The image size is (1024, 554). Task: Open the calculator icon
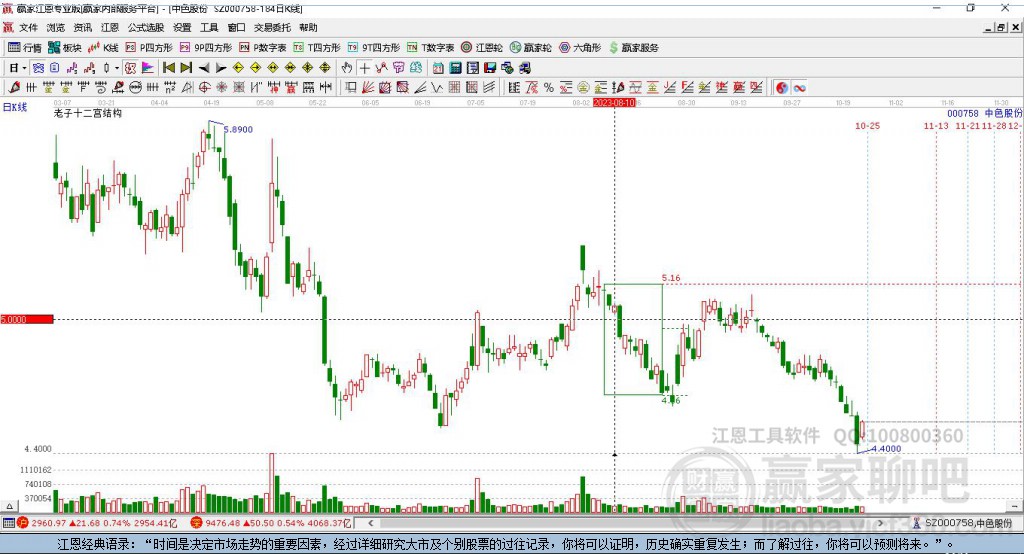click(455, 68)
